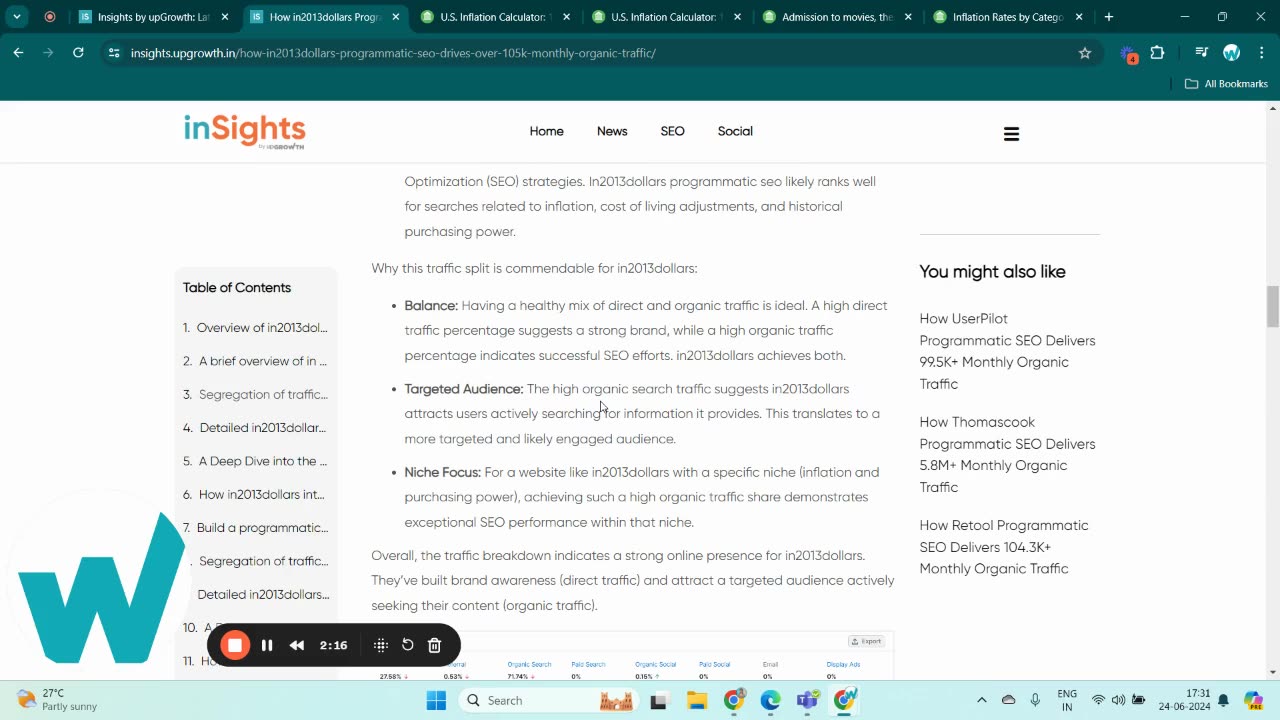View site information icon in address bar
1280x720 pixels.
click(113, 53)
